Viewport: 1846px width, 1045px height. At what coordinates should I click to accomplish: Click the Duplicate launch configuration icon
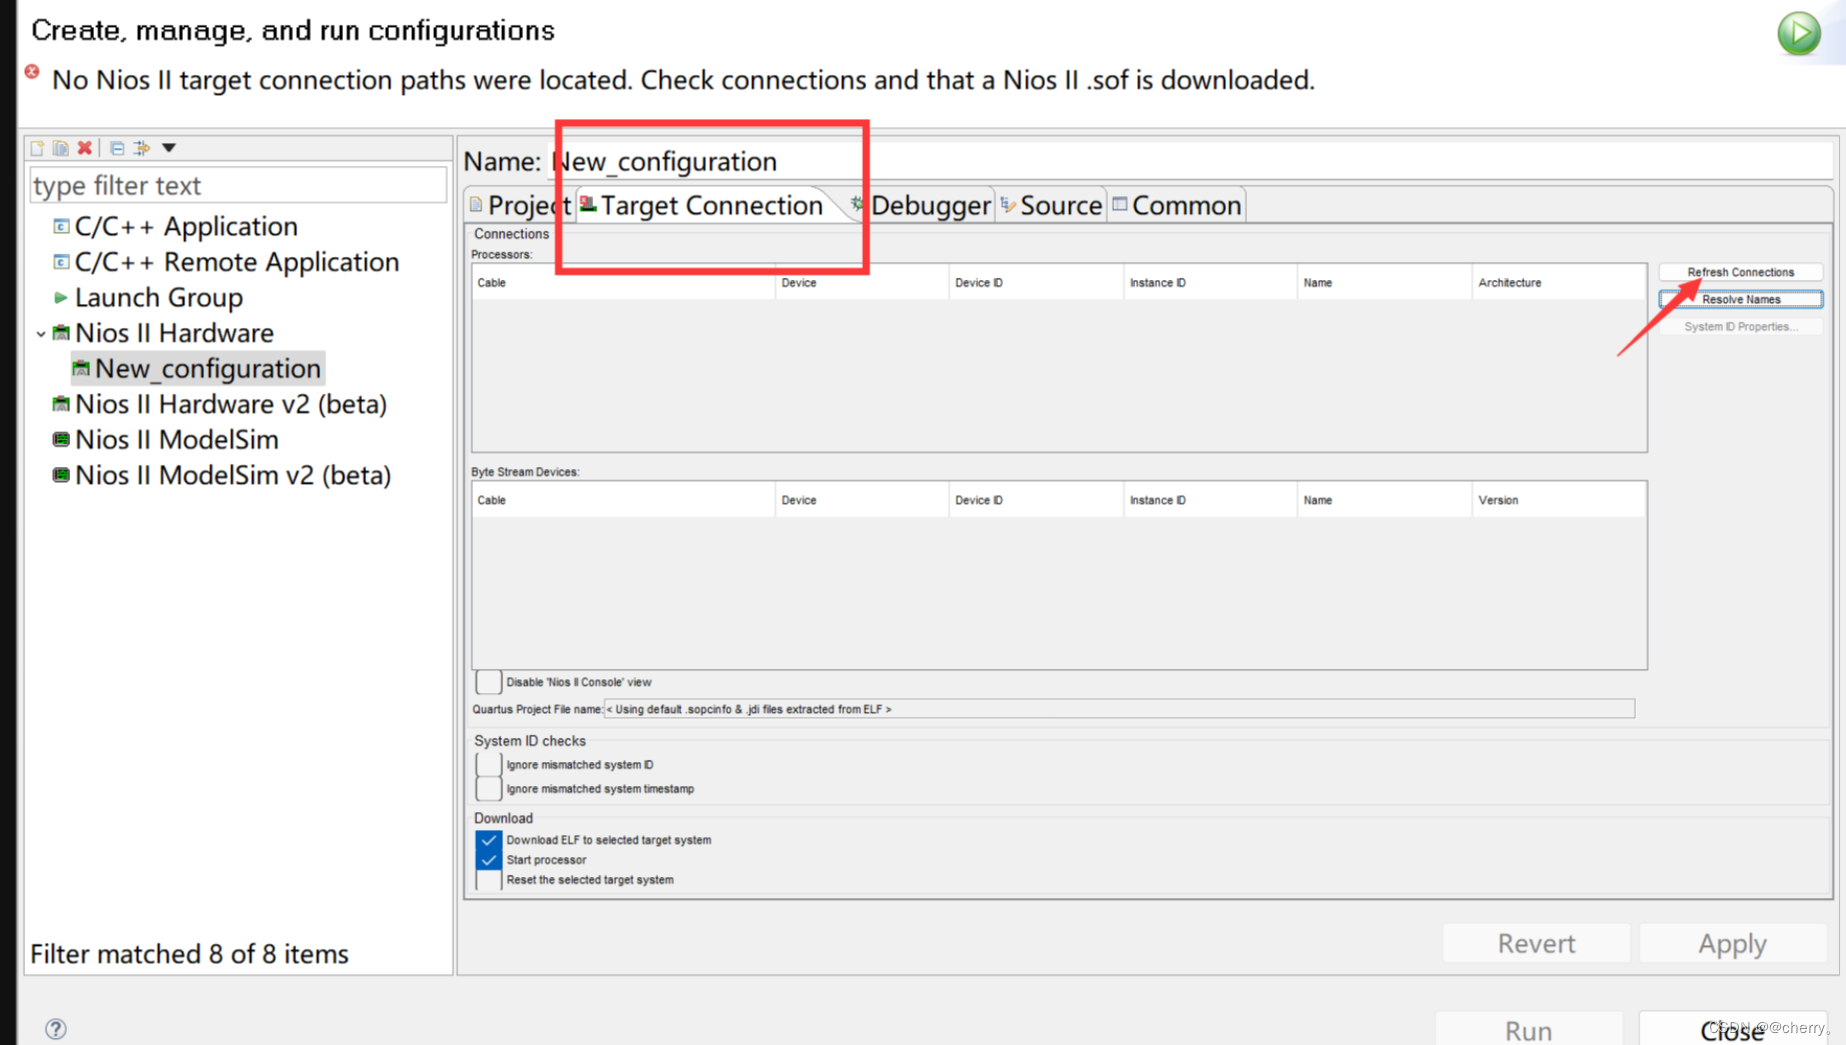(x=61, y=148)
